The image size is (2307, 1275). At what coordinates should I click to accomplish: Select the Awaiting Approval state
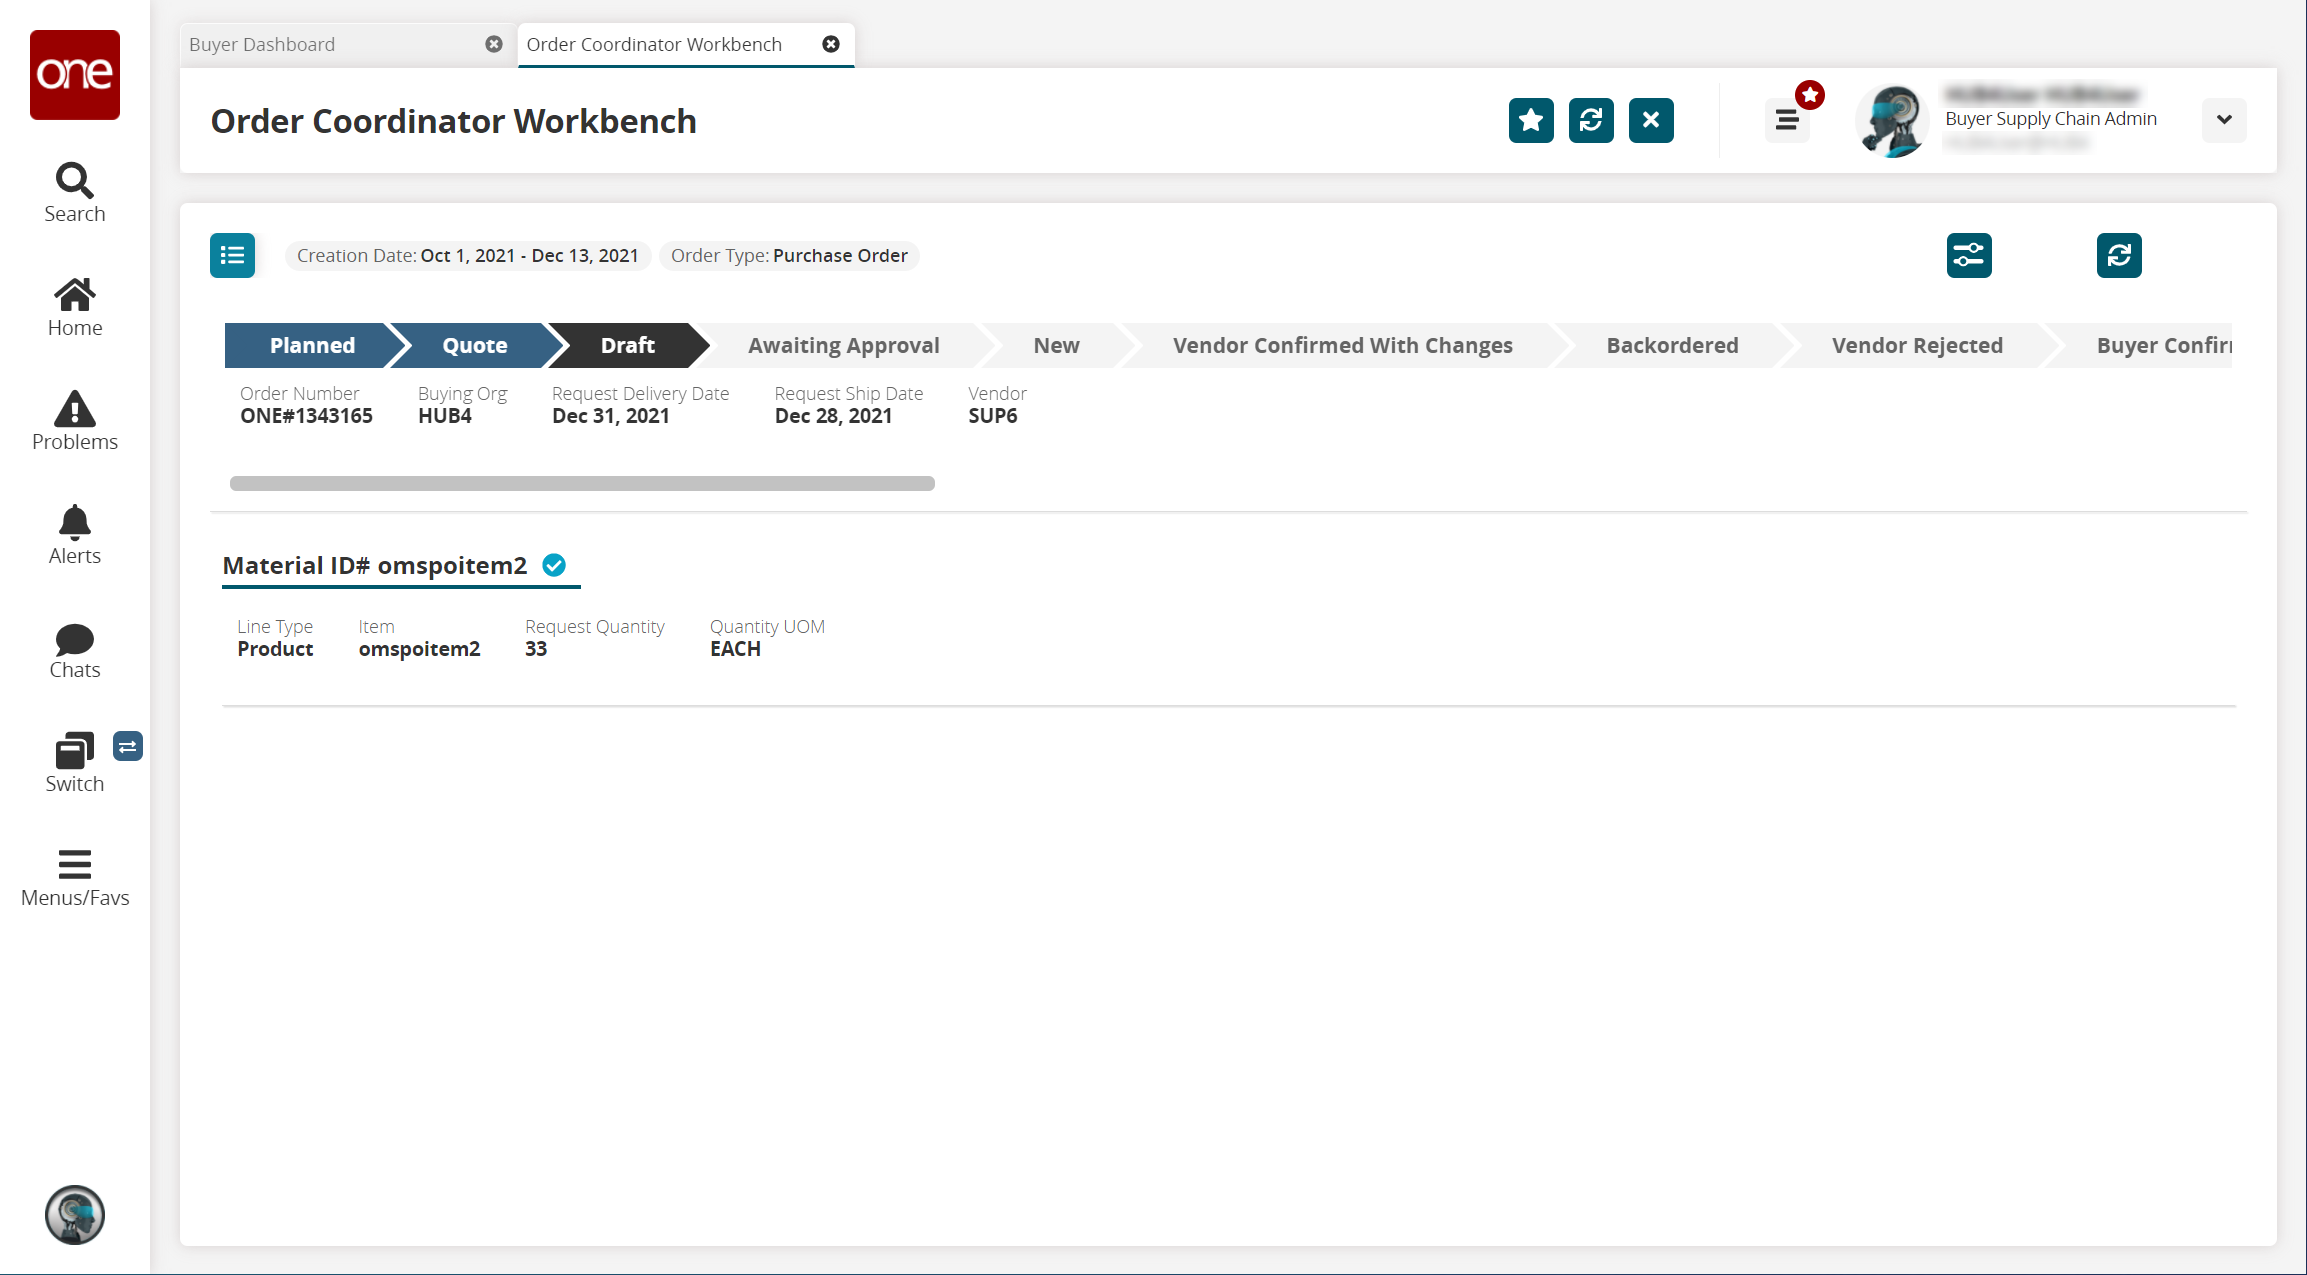(x=843, y=345)
